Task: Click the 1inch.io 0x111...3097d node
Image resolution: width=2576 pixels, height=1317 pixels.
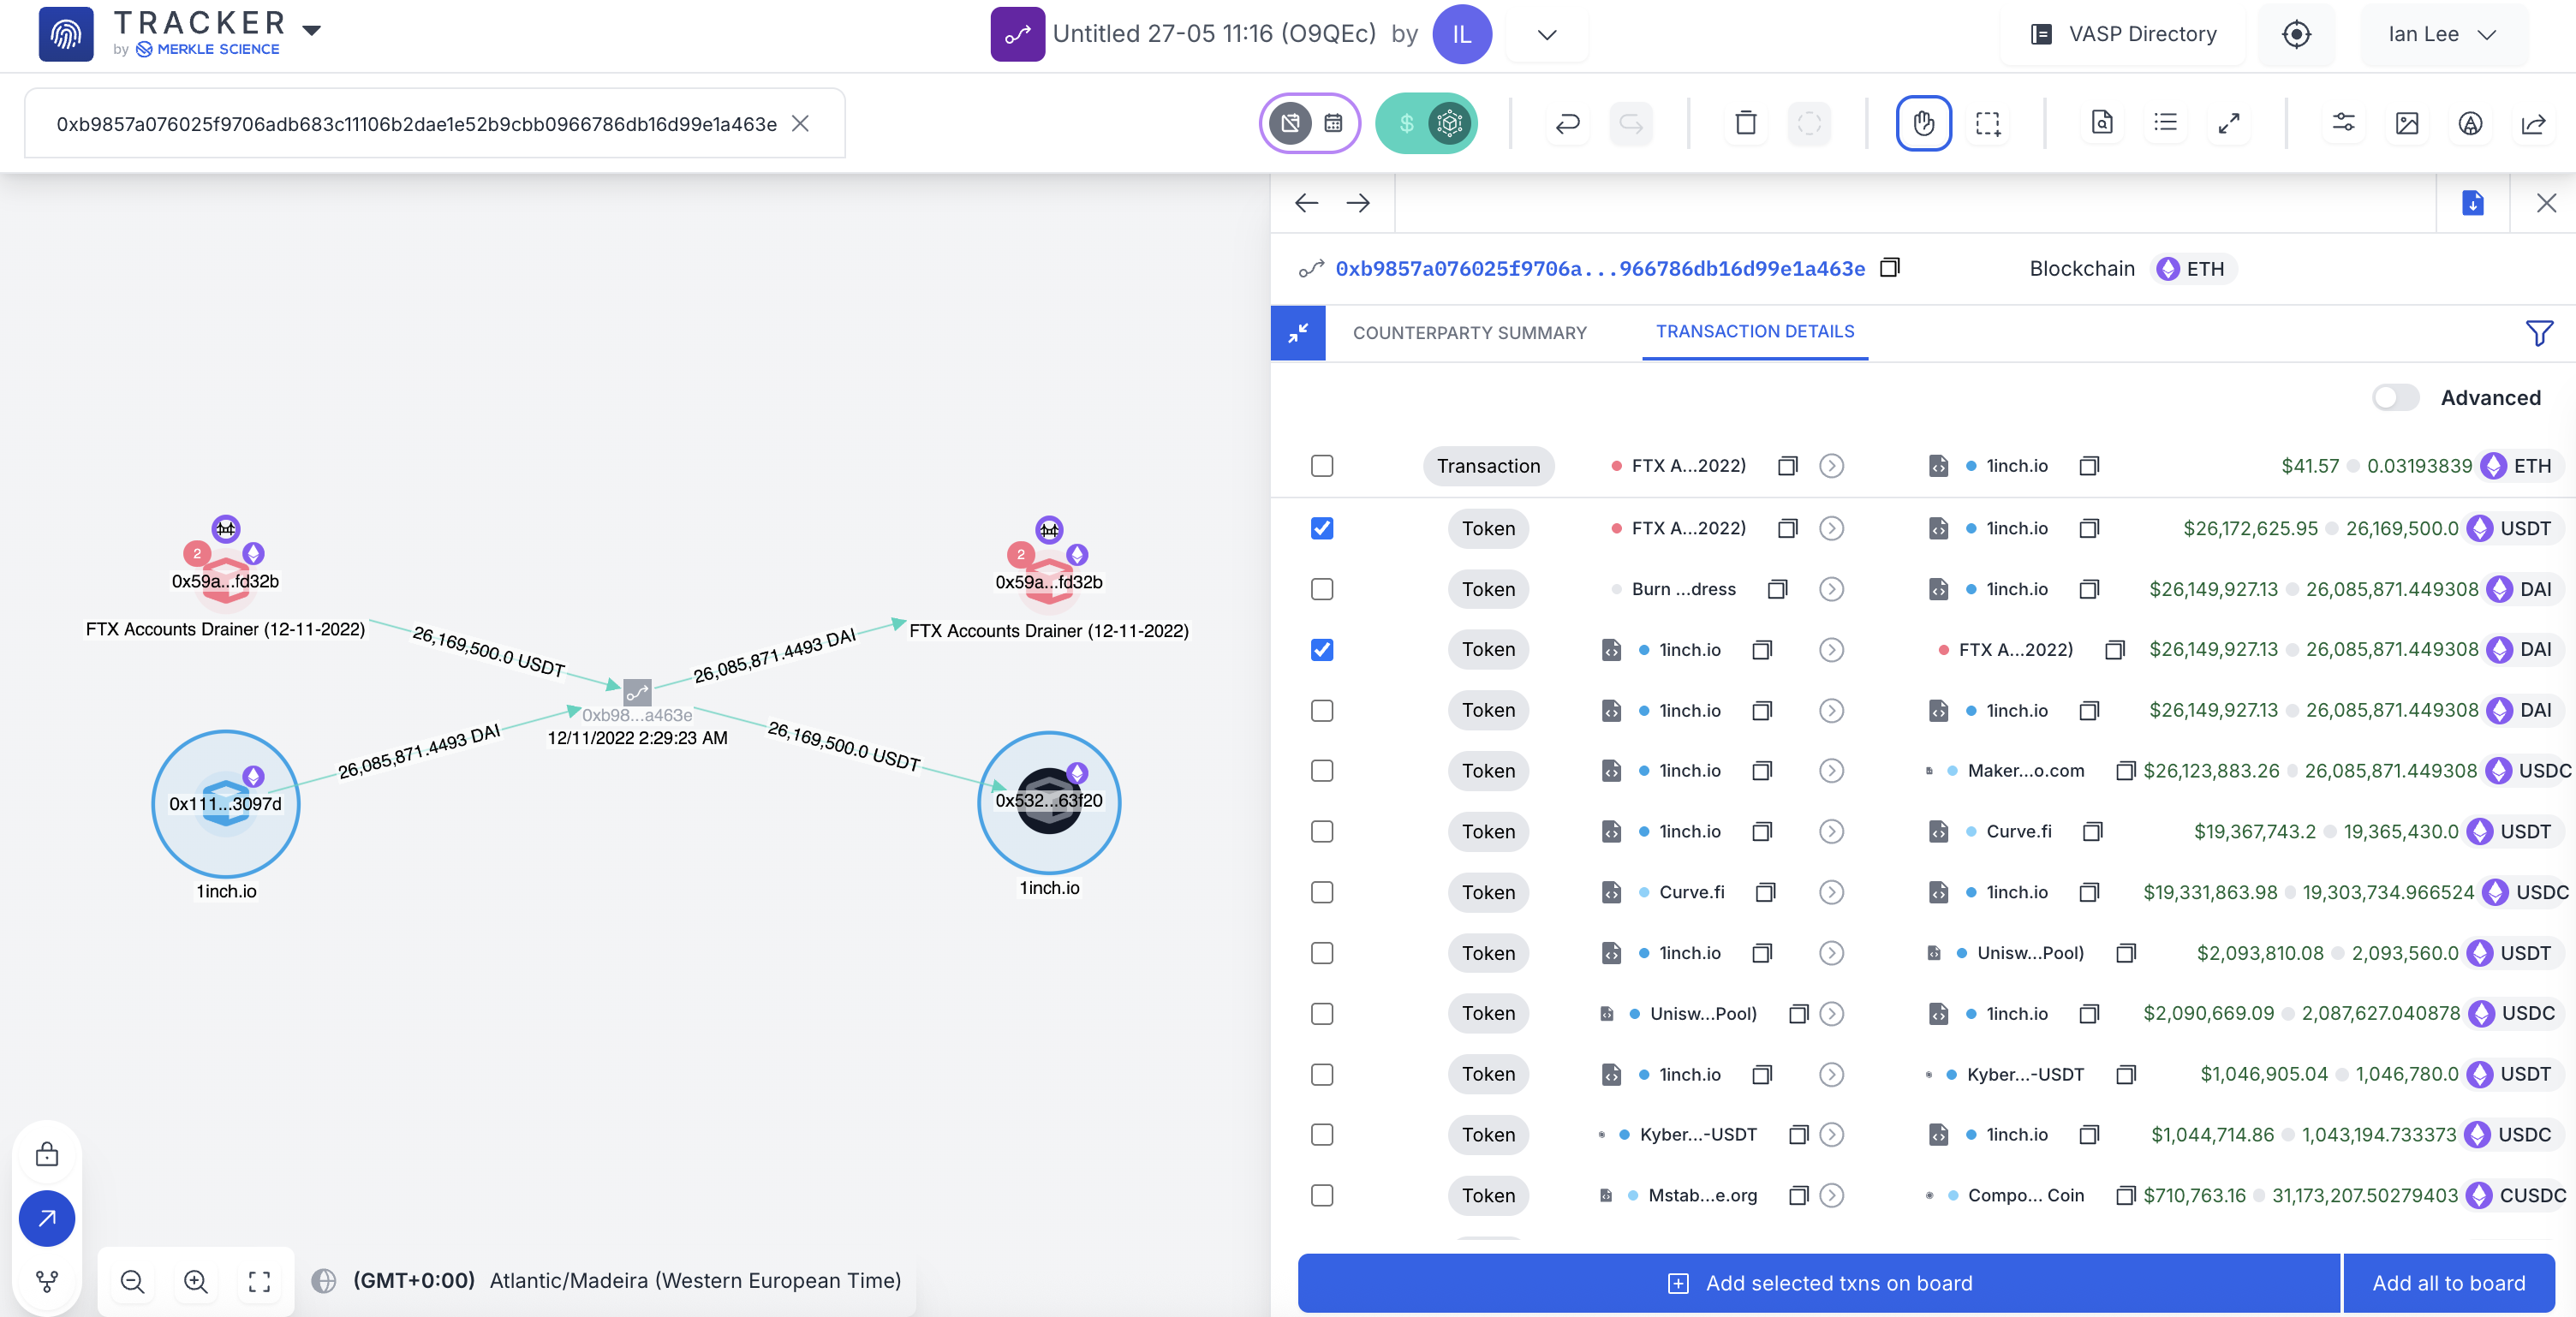Action: point(226,803)
